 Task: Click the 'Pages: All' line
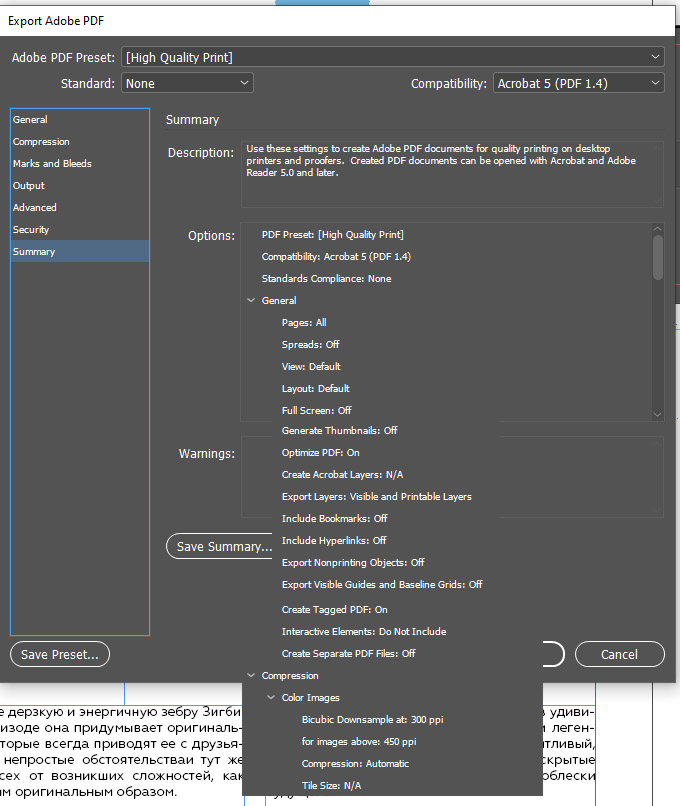click(304, 322)
